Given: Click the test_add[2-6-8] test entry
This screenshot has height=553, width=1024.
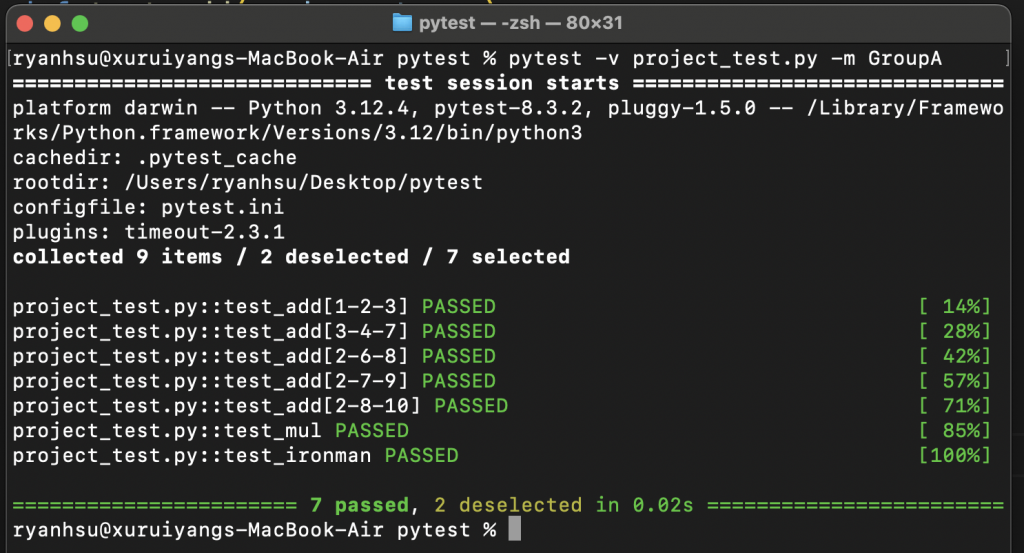Looking at the screenshot, I should click(254, 356).
